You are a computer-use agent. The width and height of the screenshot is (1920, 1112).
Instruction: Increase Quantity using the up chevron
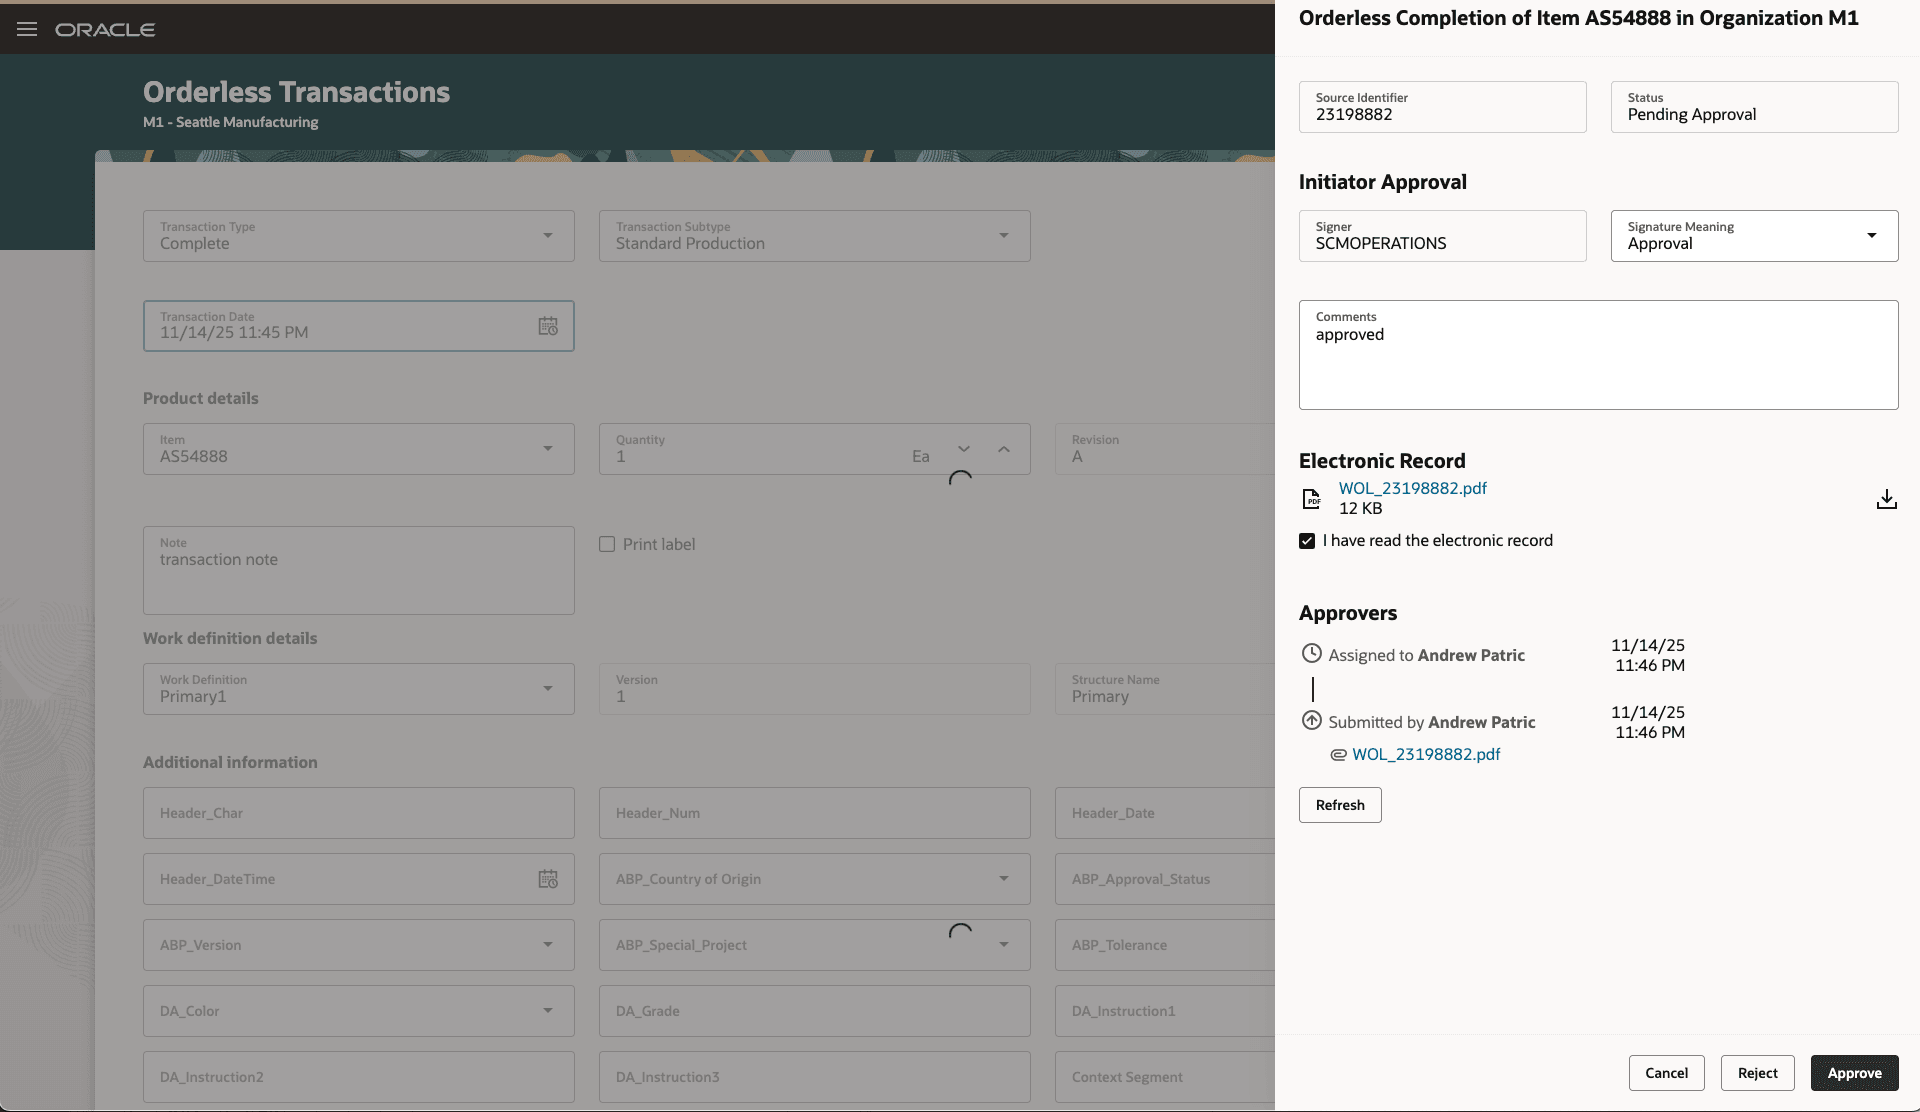[1005, 449]
